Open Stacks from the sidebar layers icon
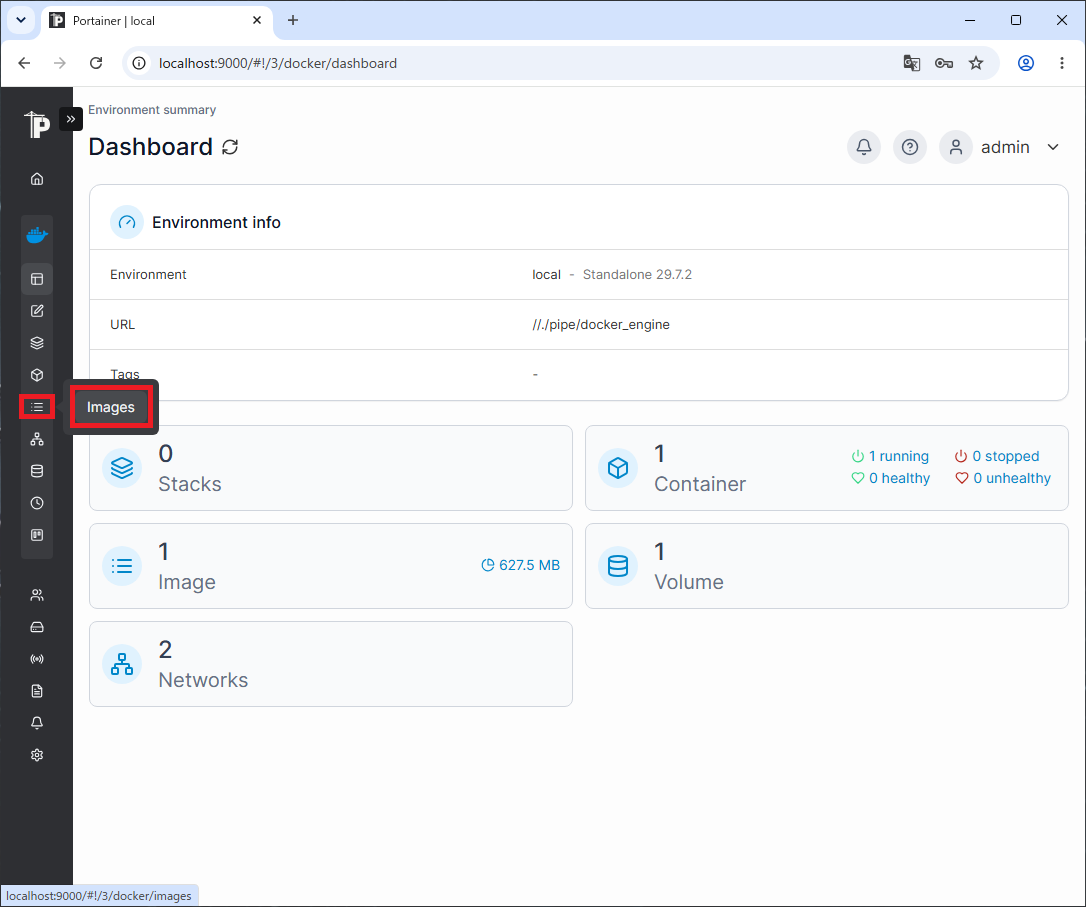 point(37,343)
